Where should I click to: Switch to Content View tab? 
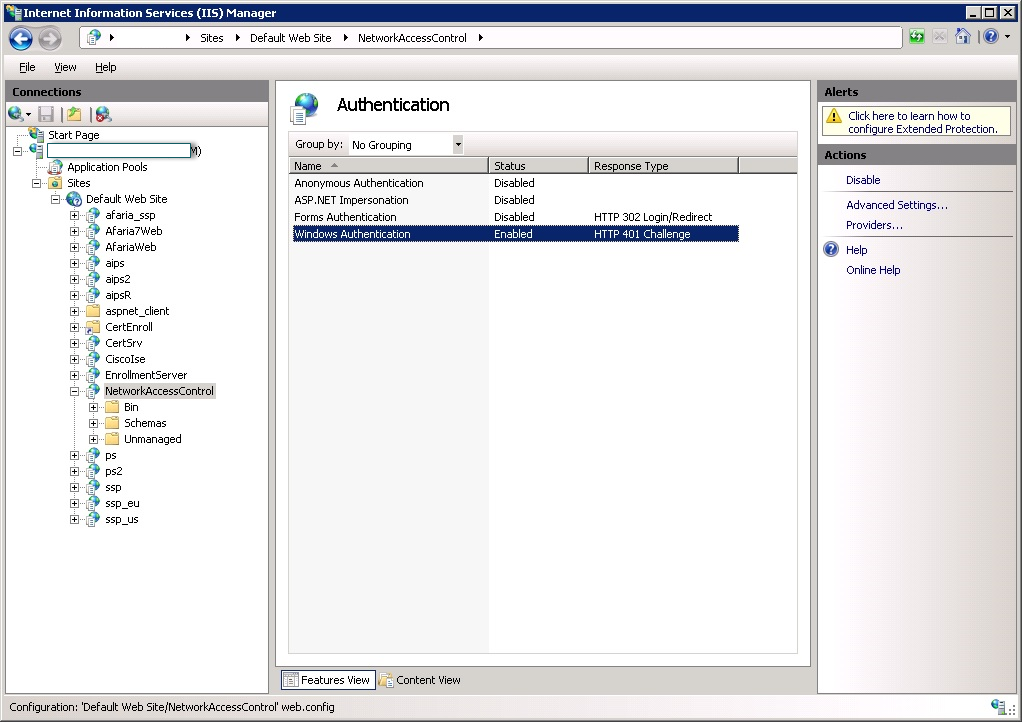[x=420, y=680]
